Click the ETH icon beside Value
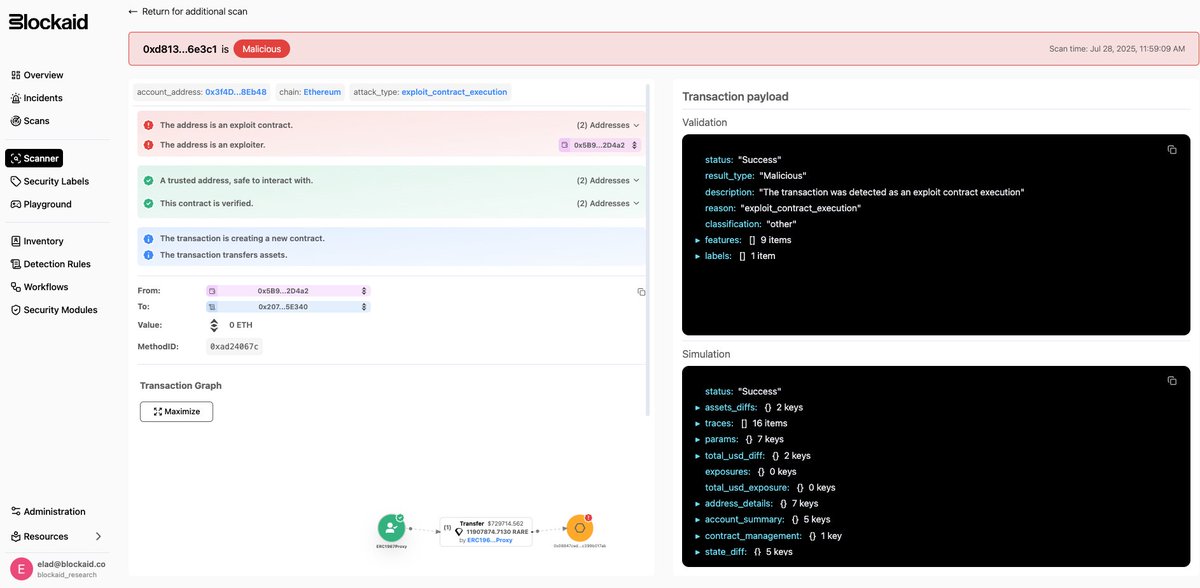The width and height of the screenshot is (1200, 588). pyautogui.click(x=214, y=325)
